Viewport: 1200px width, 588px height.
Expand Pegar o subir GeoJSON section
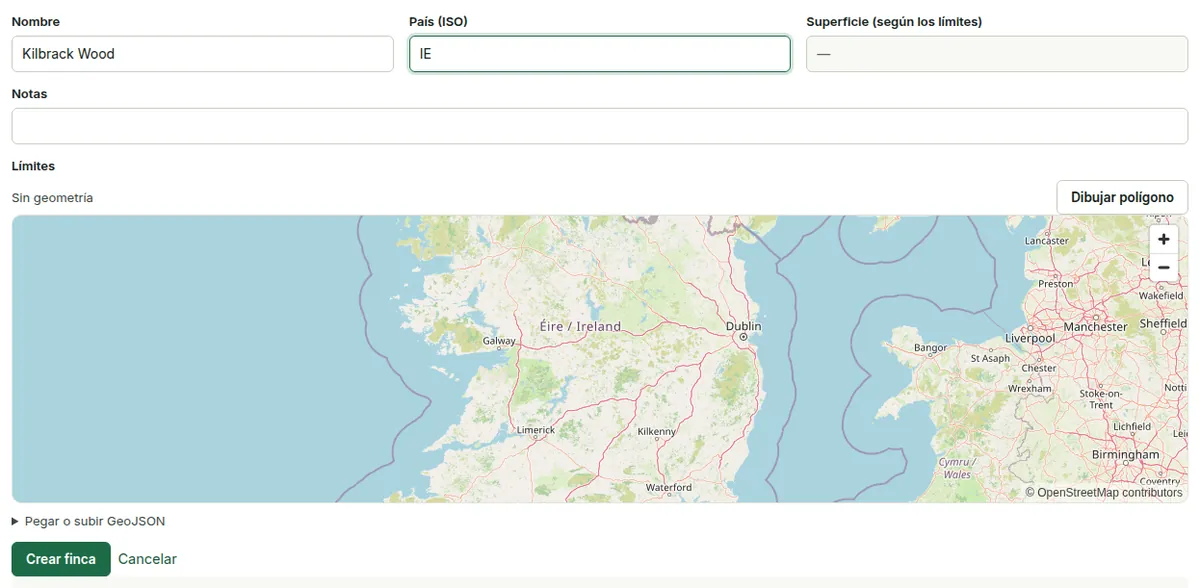coord(88,521)
